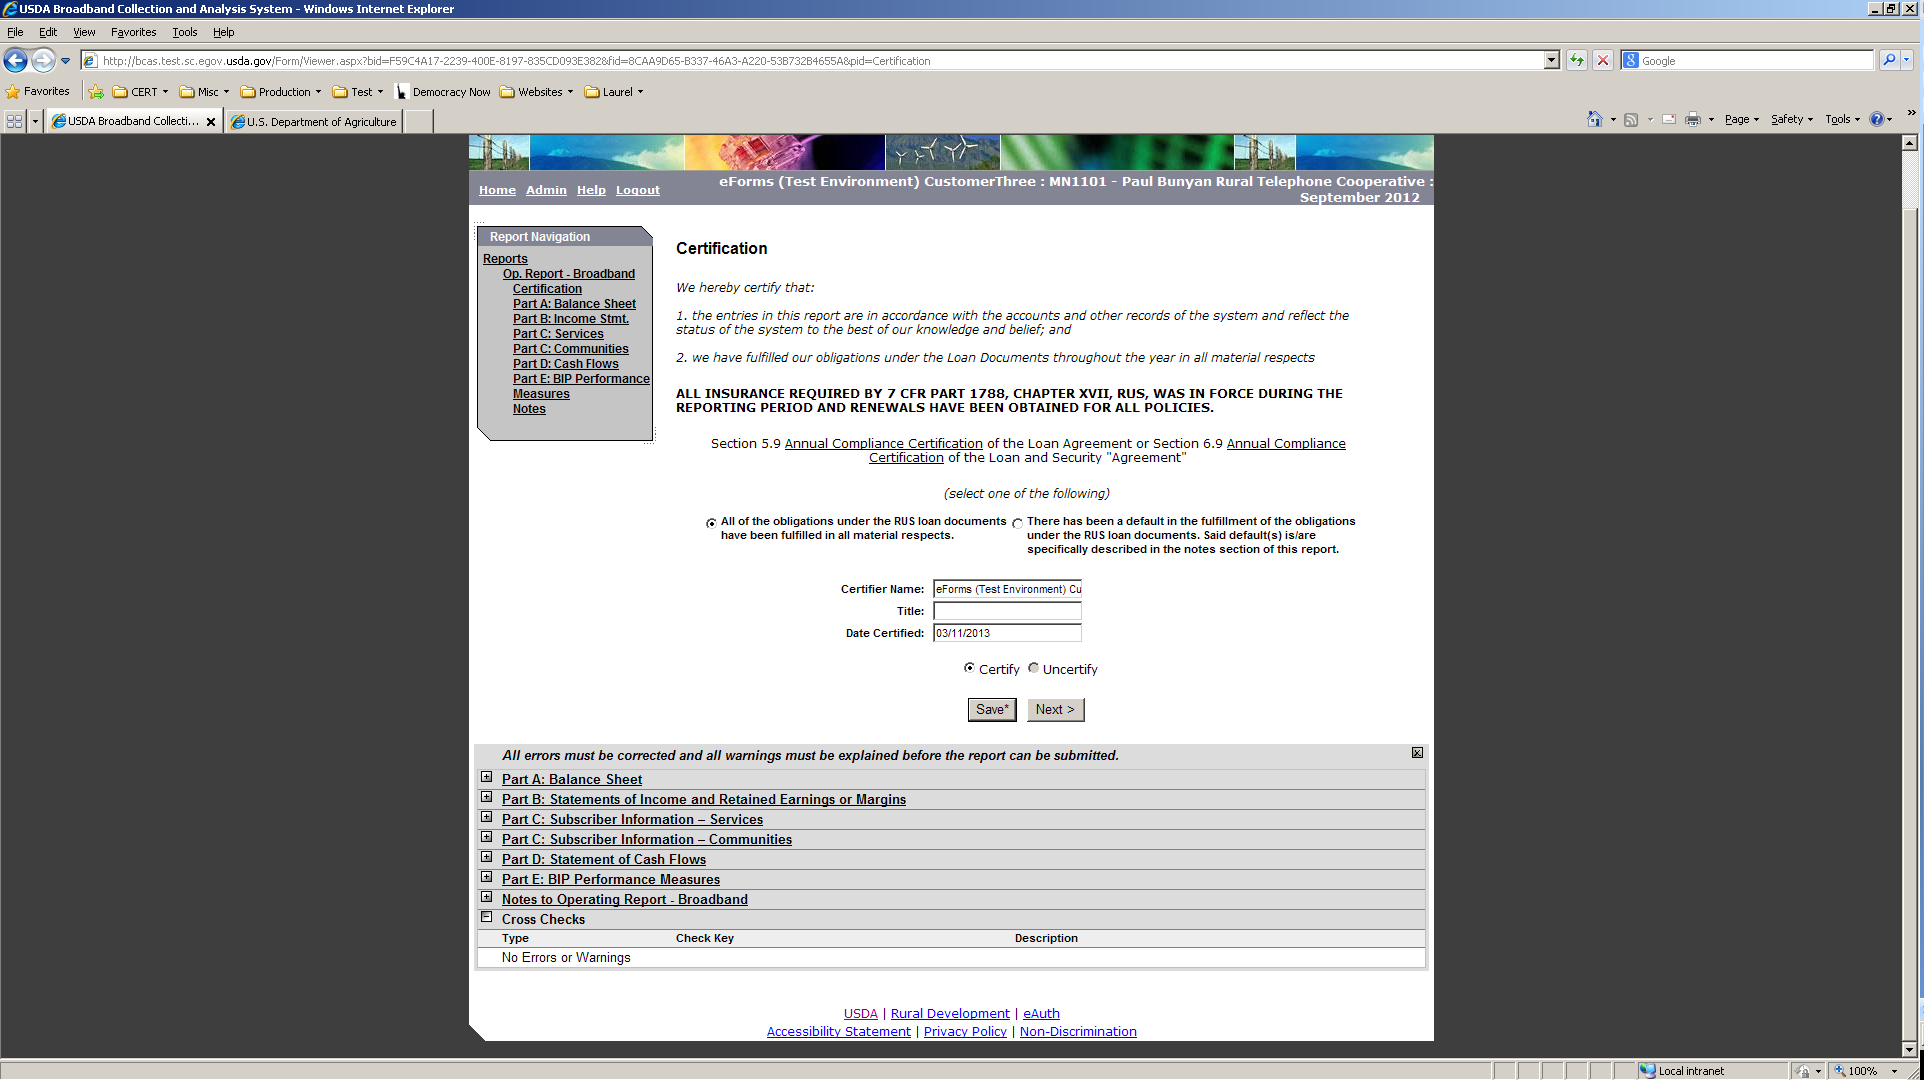Select the default in fulfillment radio option

tap(1017, 523)
